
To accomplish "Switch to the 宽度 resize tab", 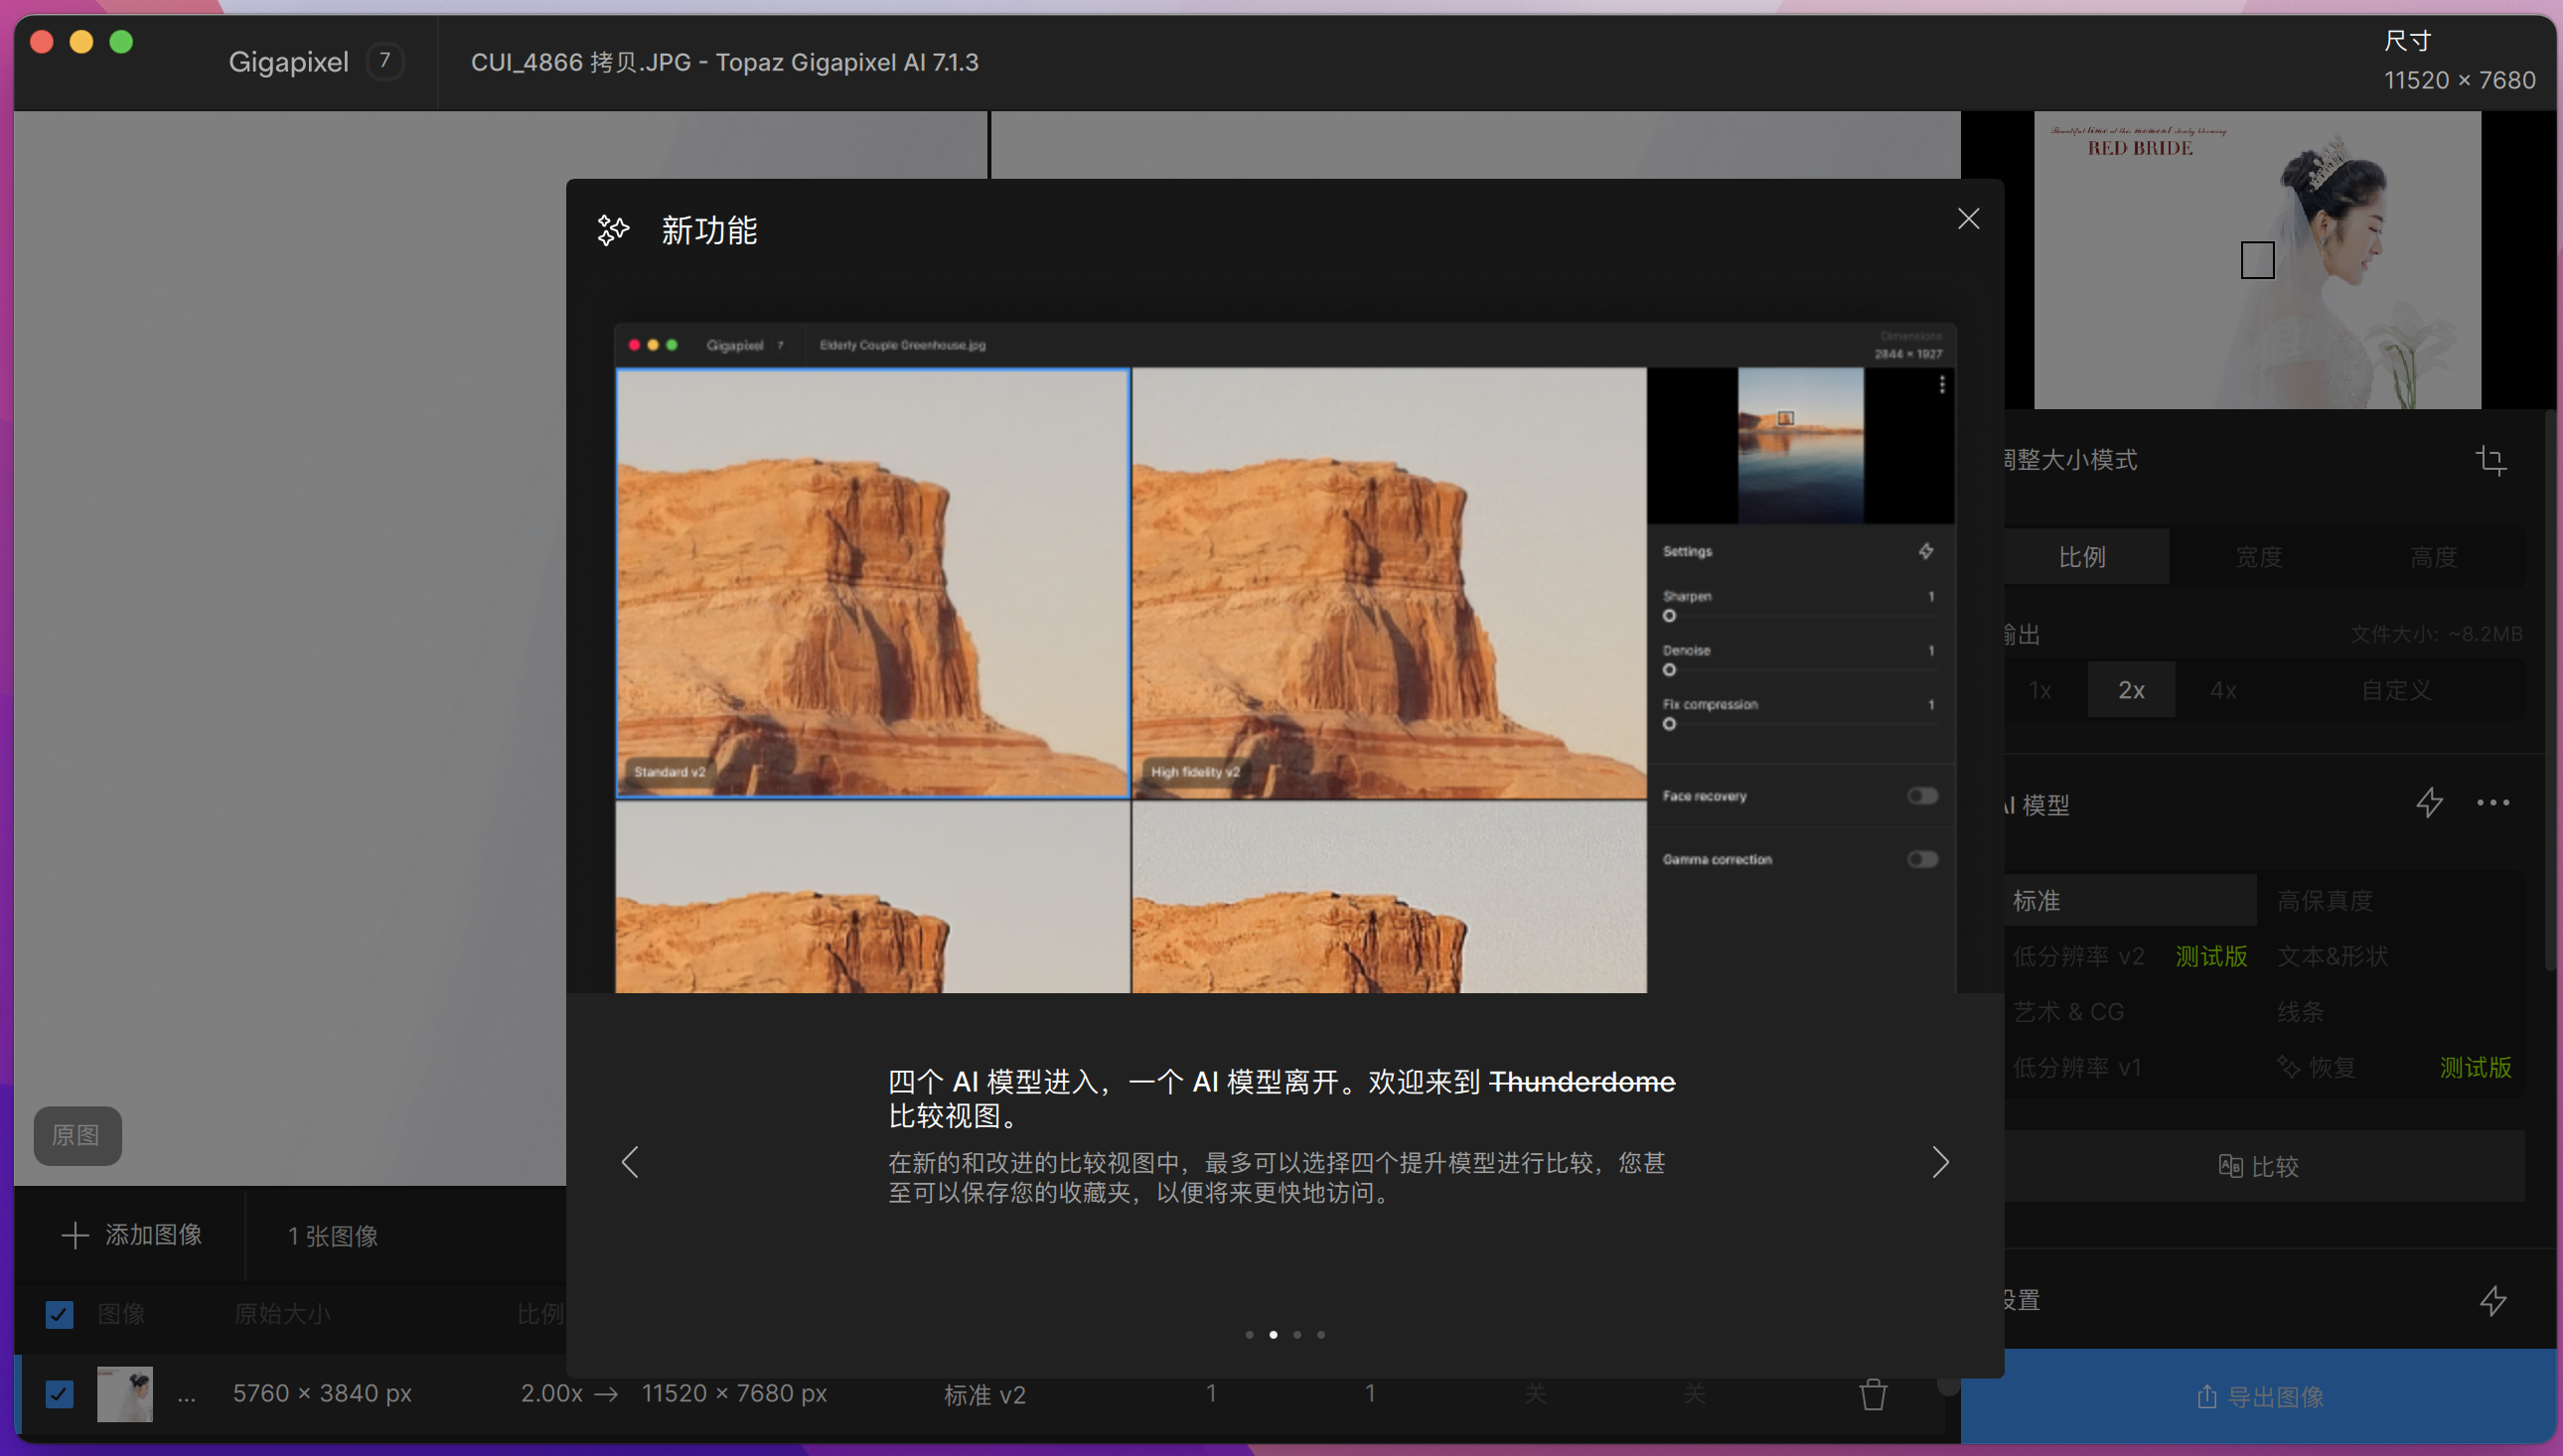I will click(2258, 557).
